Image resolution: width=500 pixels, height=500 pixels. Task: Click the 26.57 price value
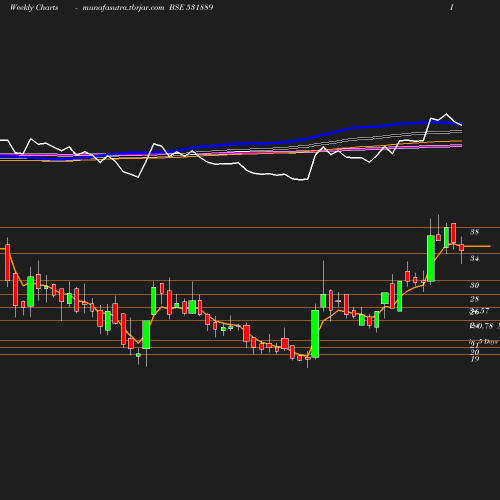click(x=479, y=311)
